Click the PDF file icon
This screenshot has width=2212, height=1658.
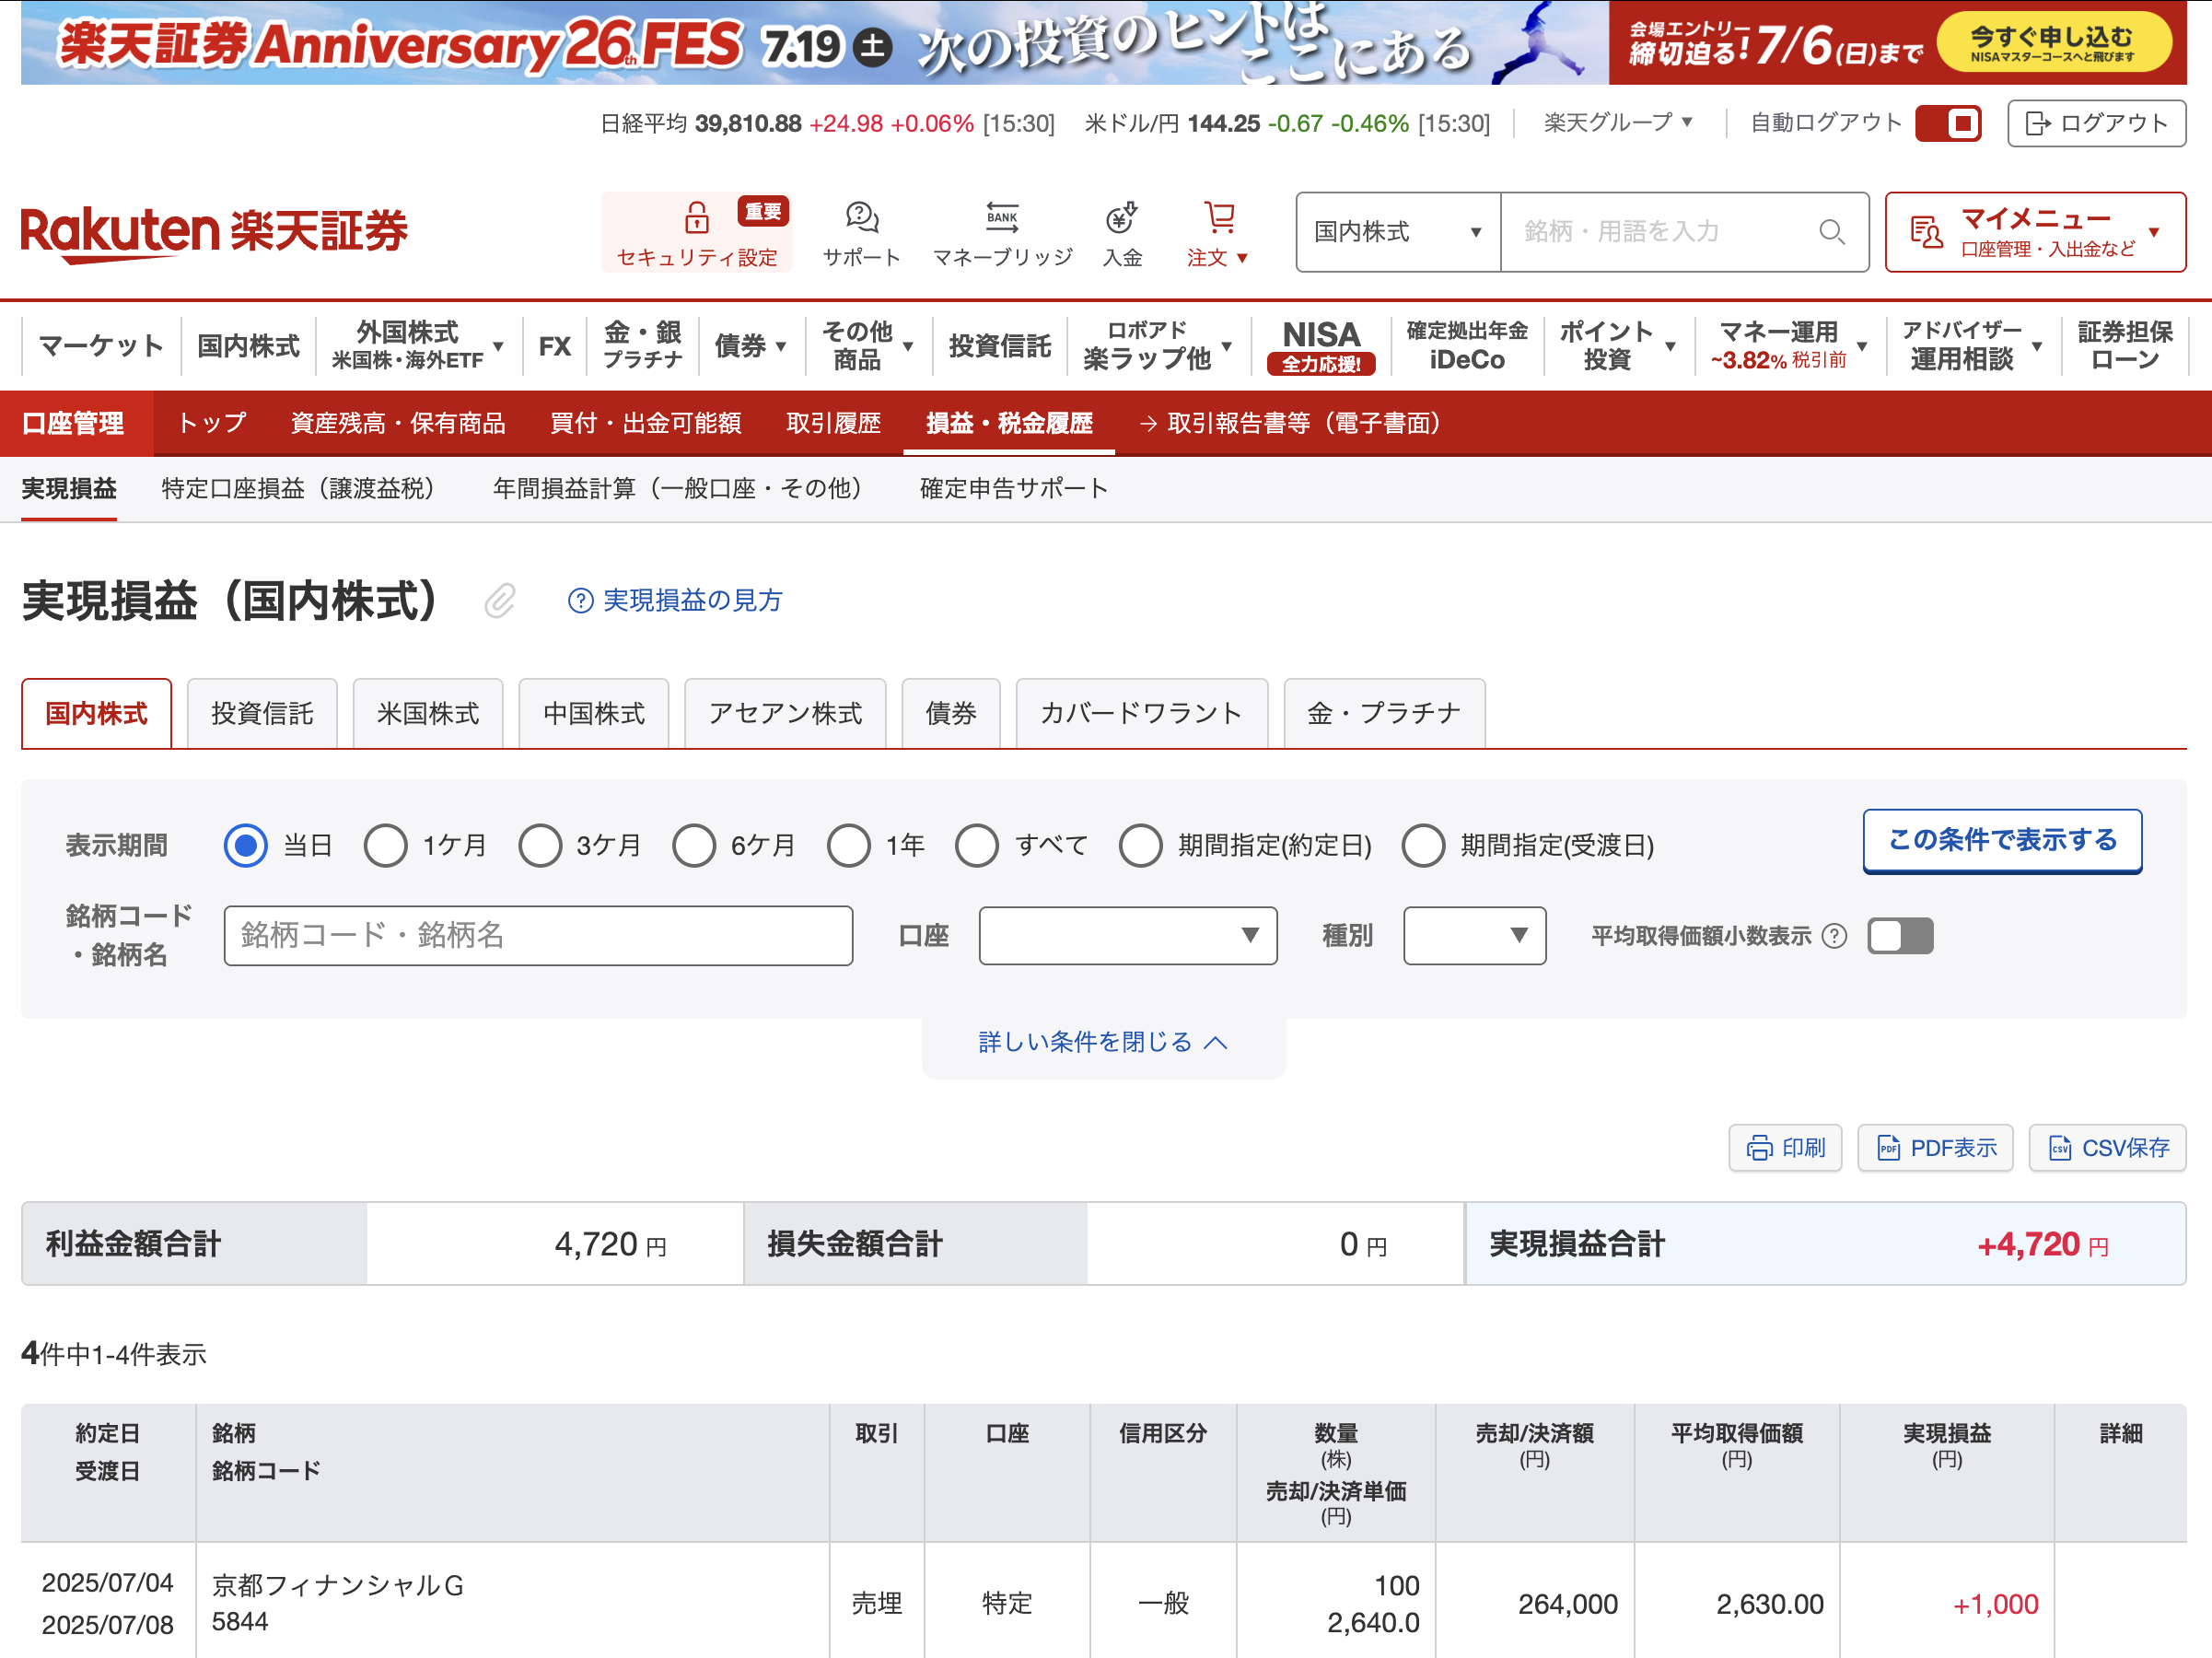1888,1148
